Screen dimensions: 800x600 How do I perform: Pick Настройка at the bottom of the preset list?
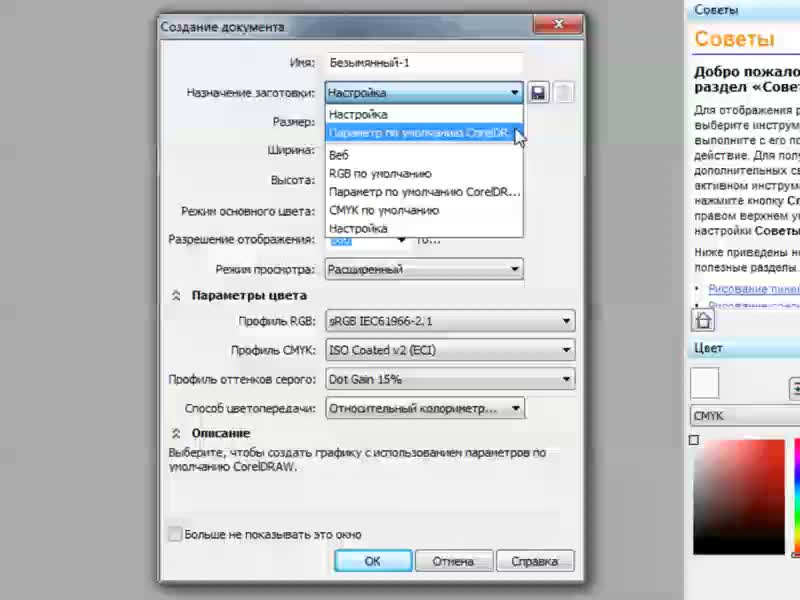point(424,228)
